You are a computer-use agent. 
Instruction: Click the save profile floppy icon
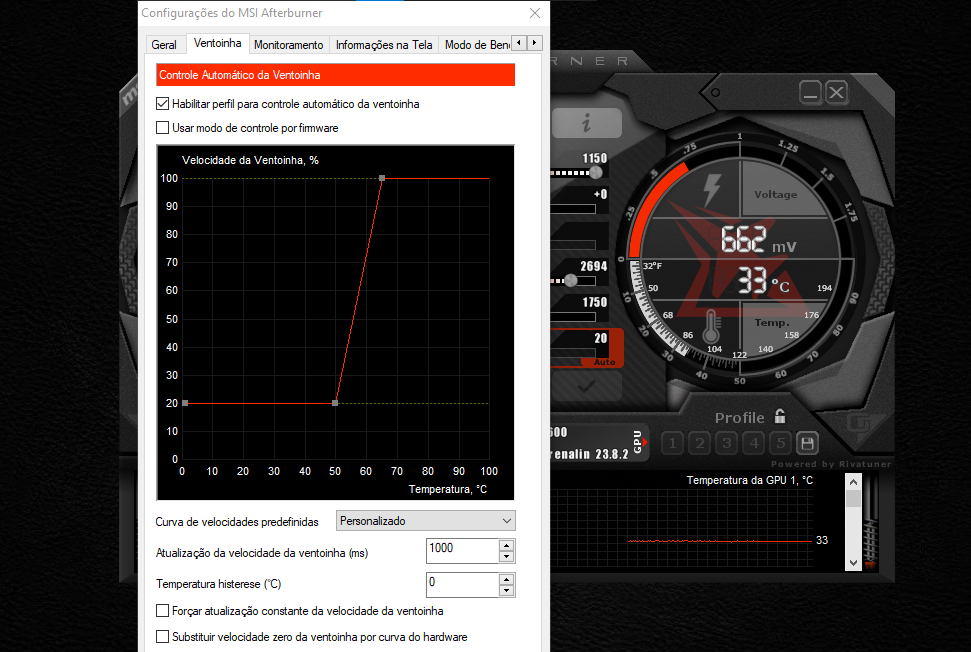807,443
